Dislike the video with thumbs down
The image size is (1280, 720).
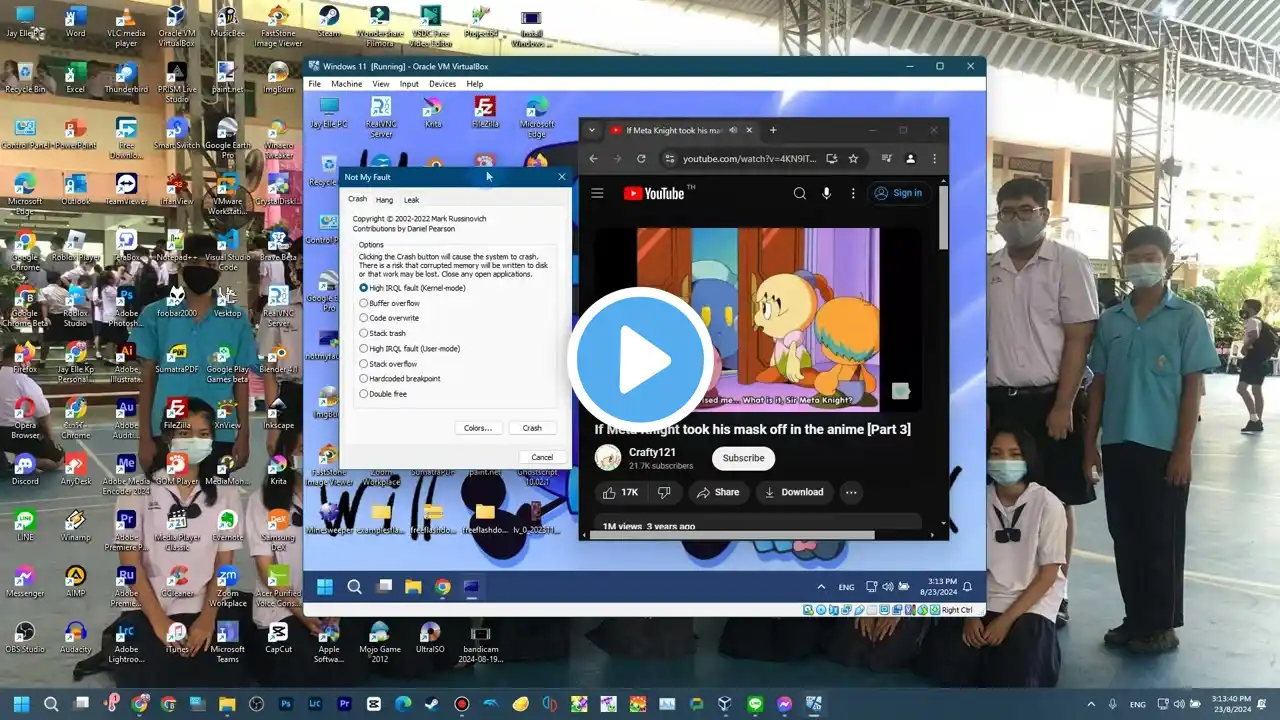[664, 492]
